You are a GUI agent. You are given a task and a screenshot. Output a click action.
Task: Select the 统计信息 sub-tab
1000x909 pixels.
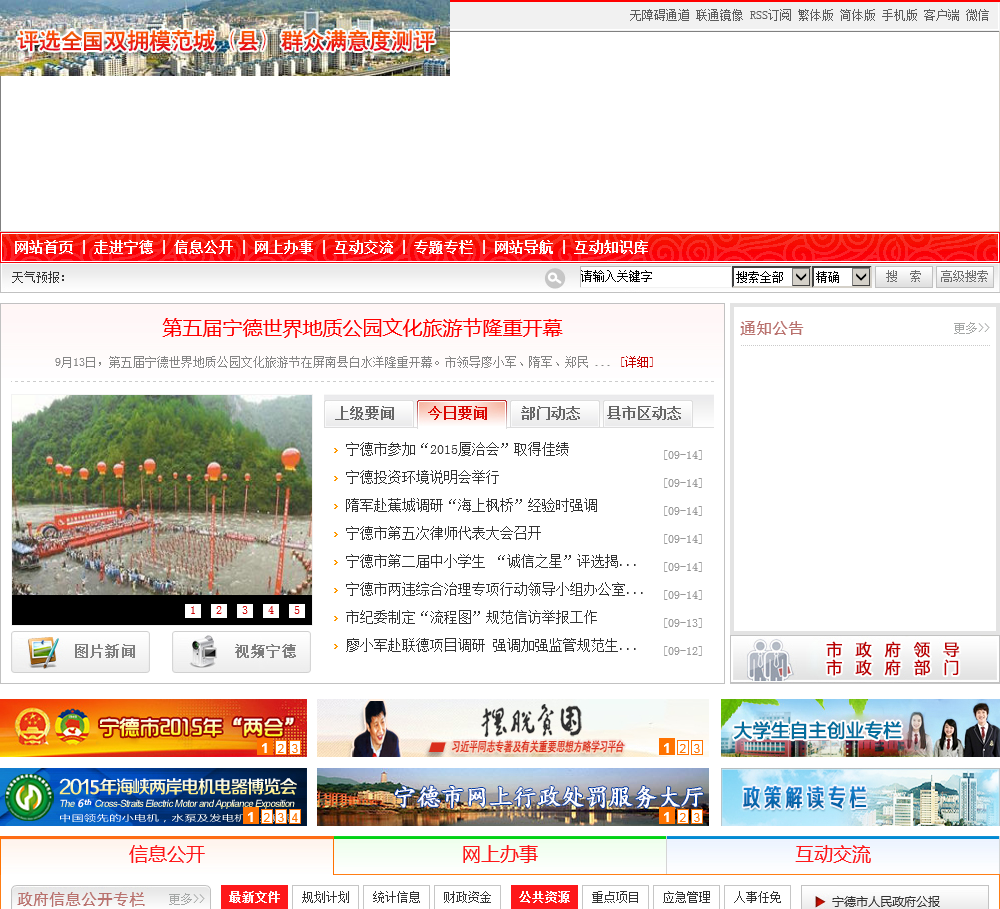pos(396,898)
